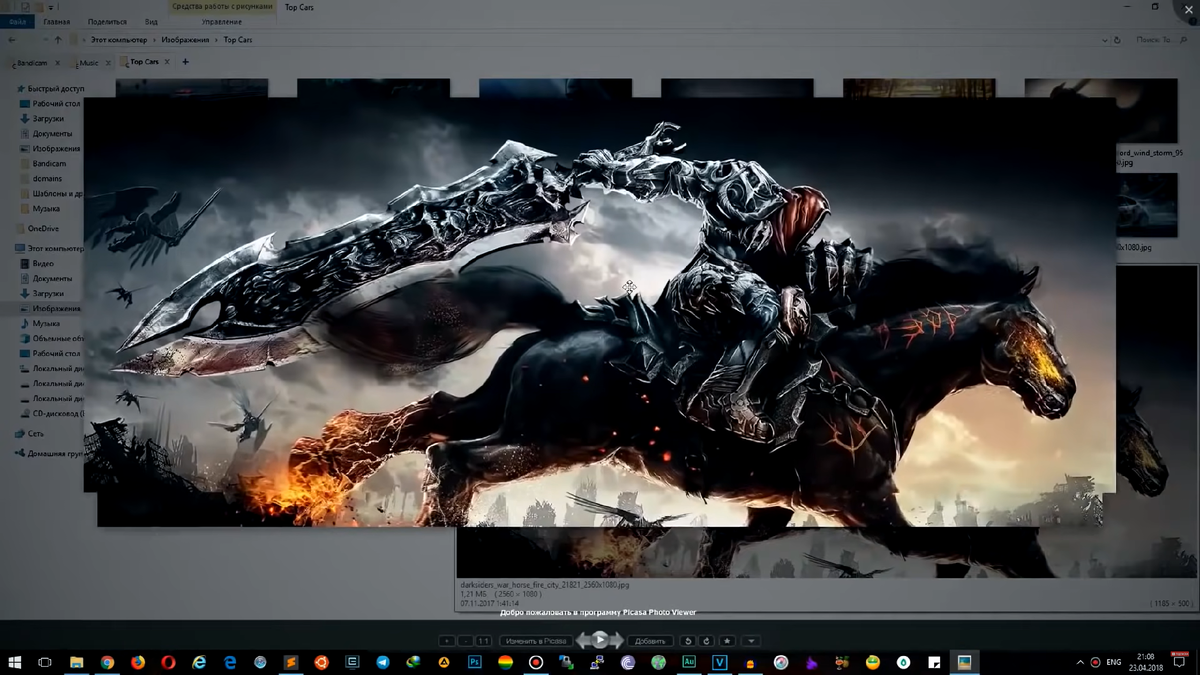The height and width of the screenshot is (675, 1200).
Task: Click the "Изменить в Picasa" button
Action: (536, 641)
